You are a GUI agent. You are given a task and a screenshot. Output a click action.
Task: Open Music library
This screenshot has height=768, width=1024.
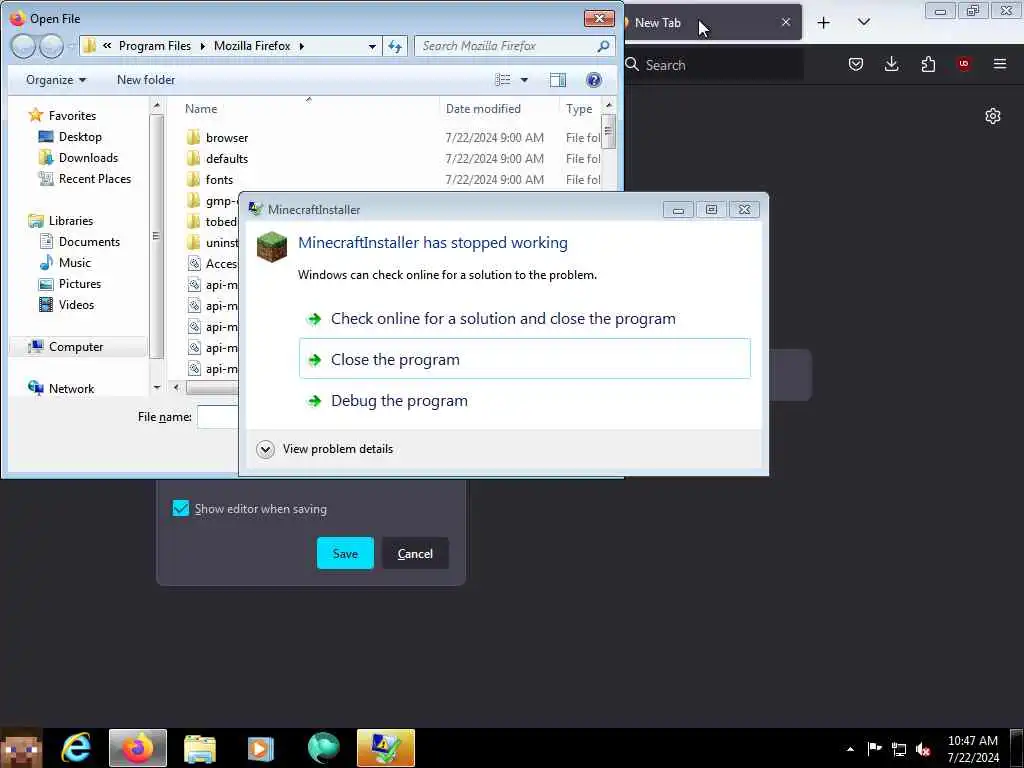point(74,263)
